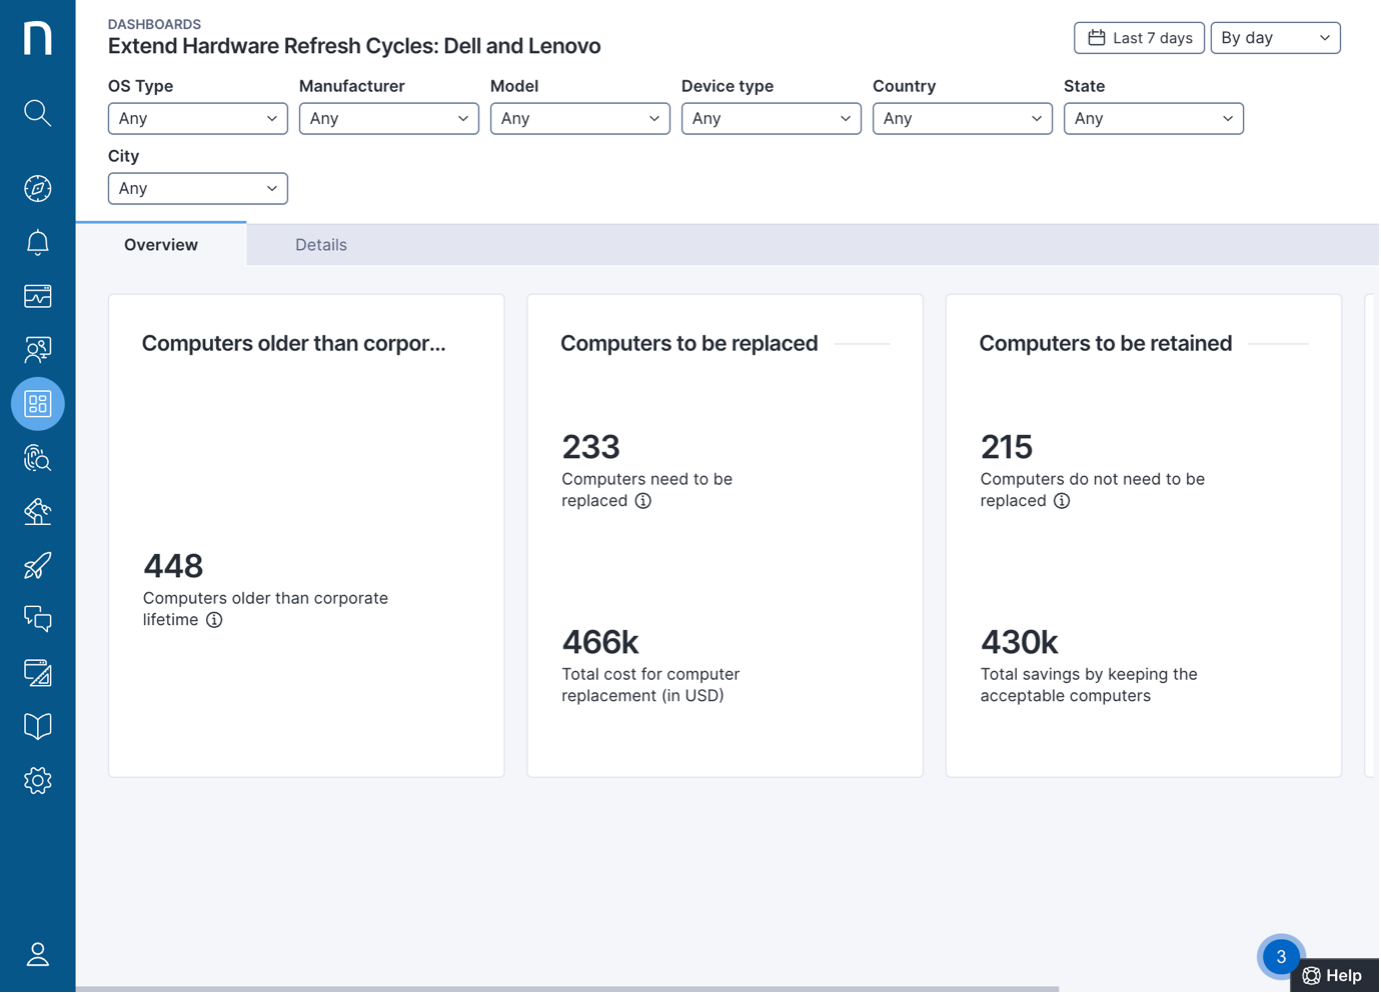
Task: Open the settings gear icon
Action: (x=37, y=780)
